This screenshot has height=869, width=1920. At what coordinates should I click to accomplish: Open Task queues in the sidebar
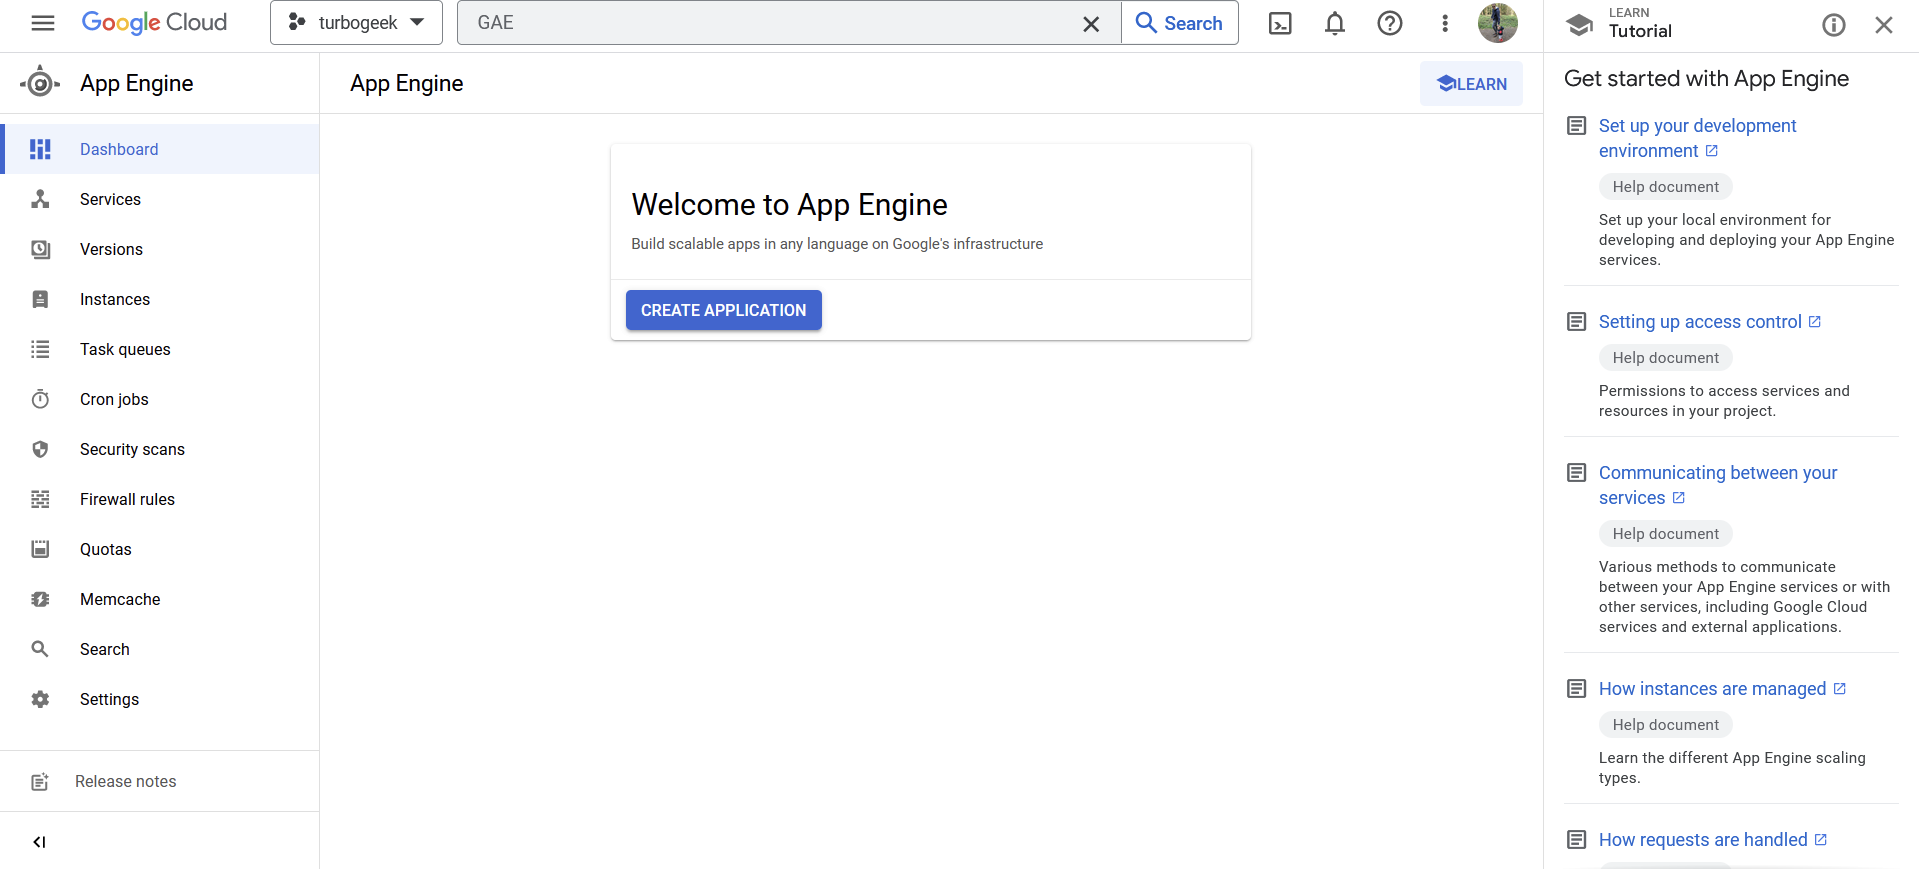160,349
